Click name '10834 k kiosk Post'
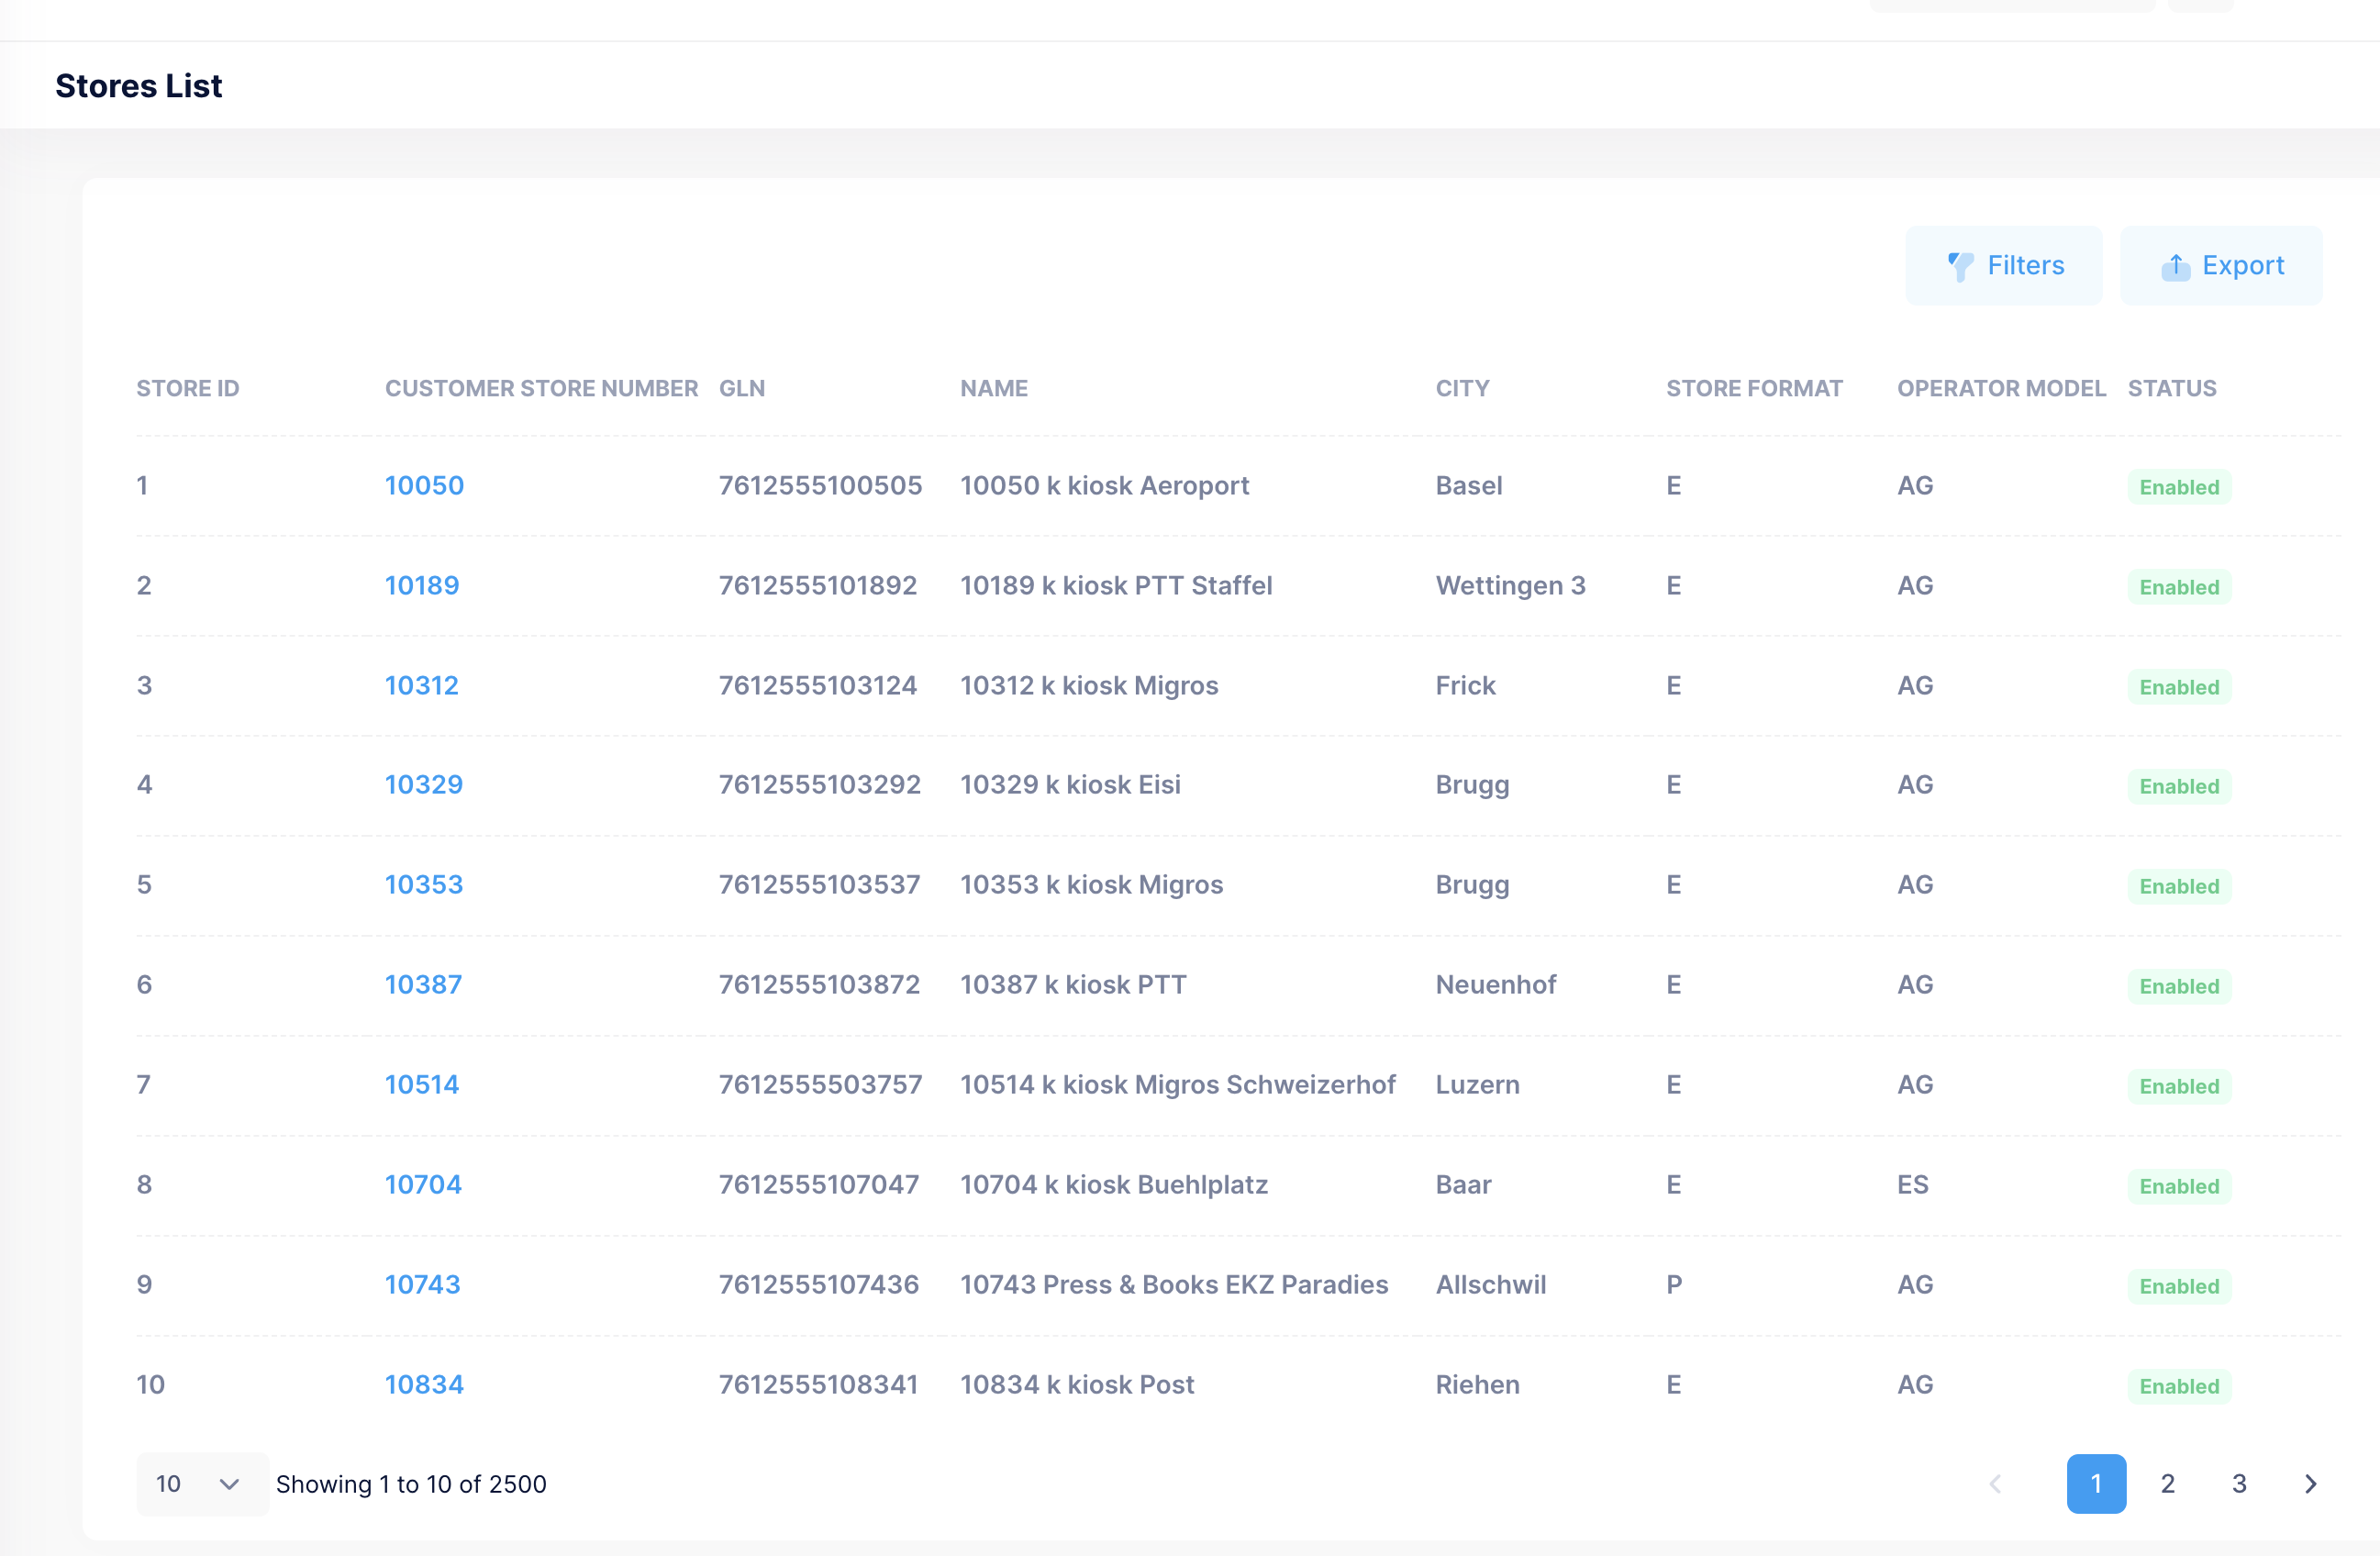 click(1077, 1385)
